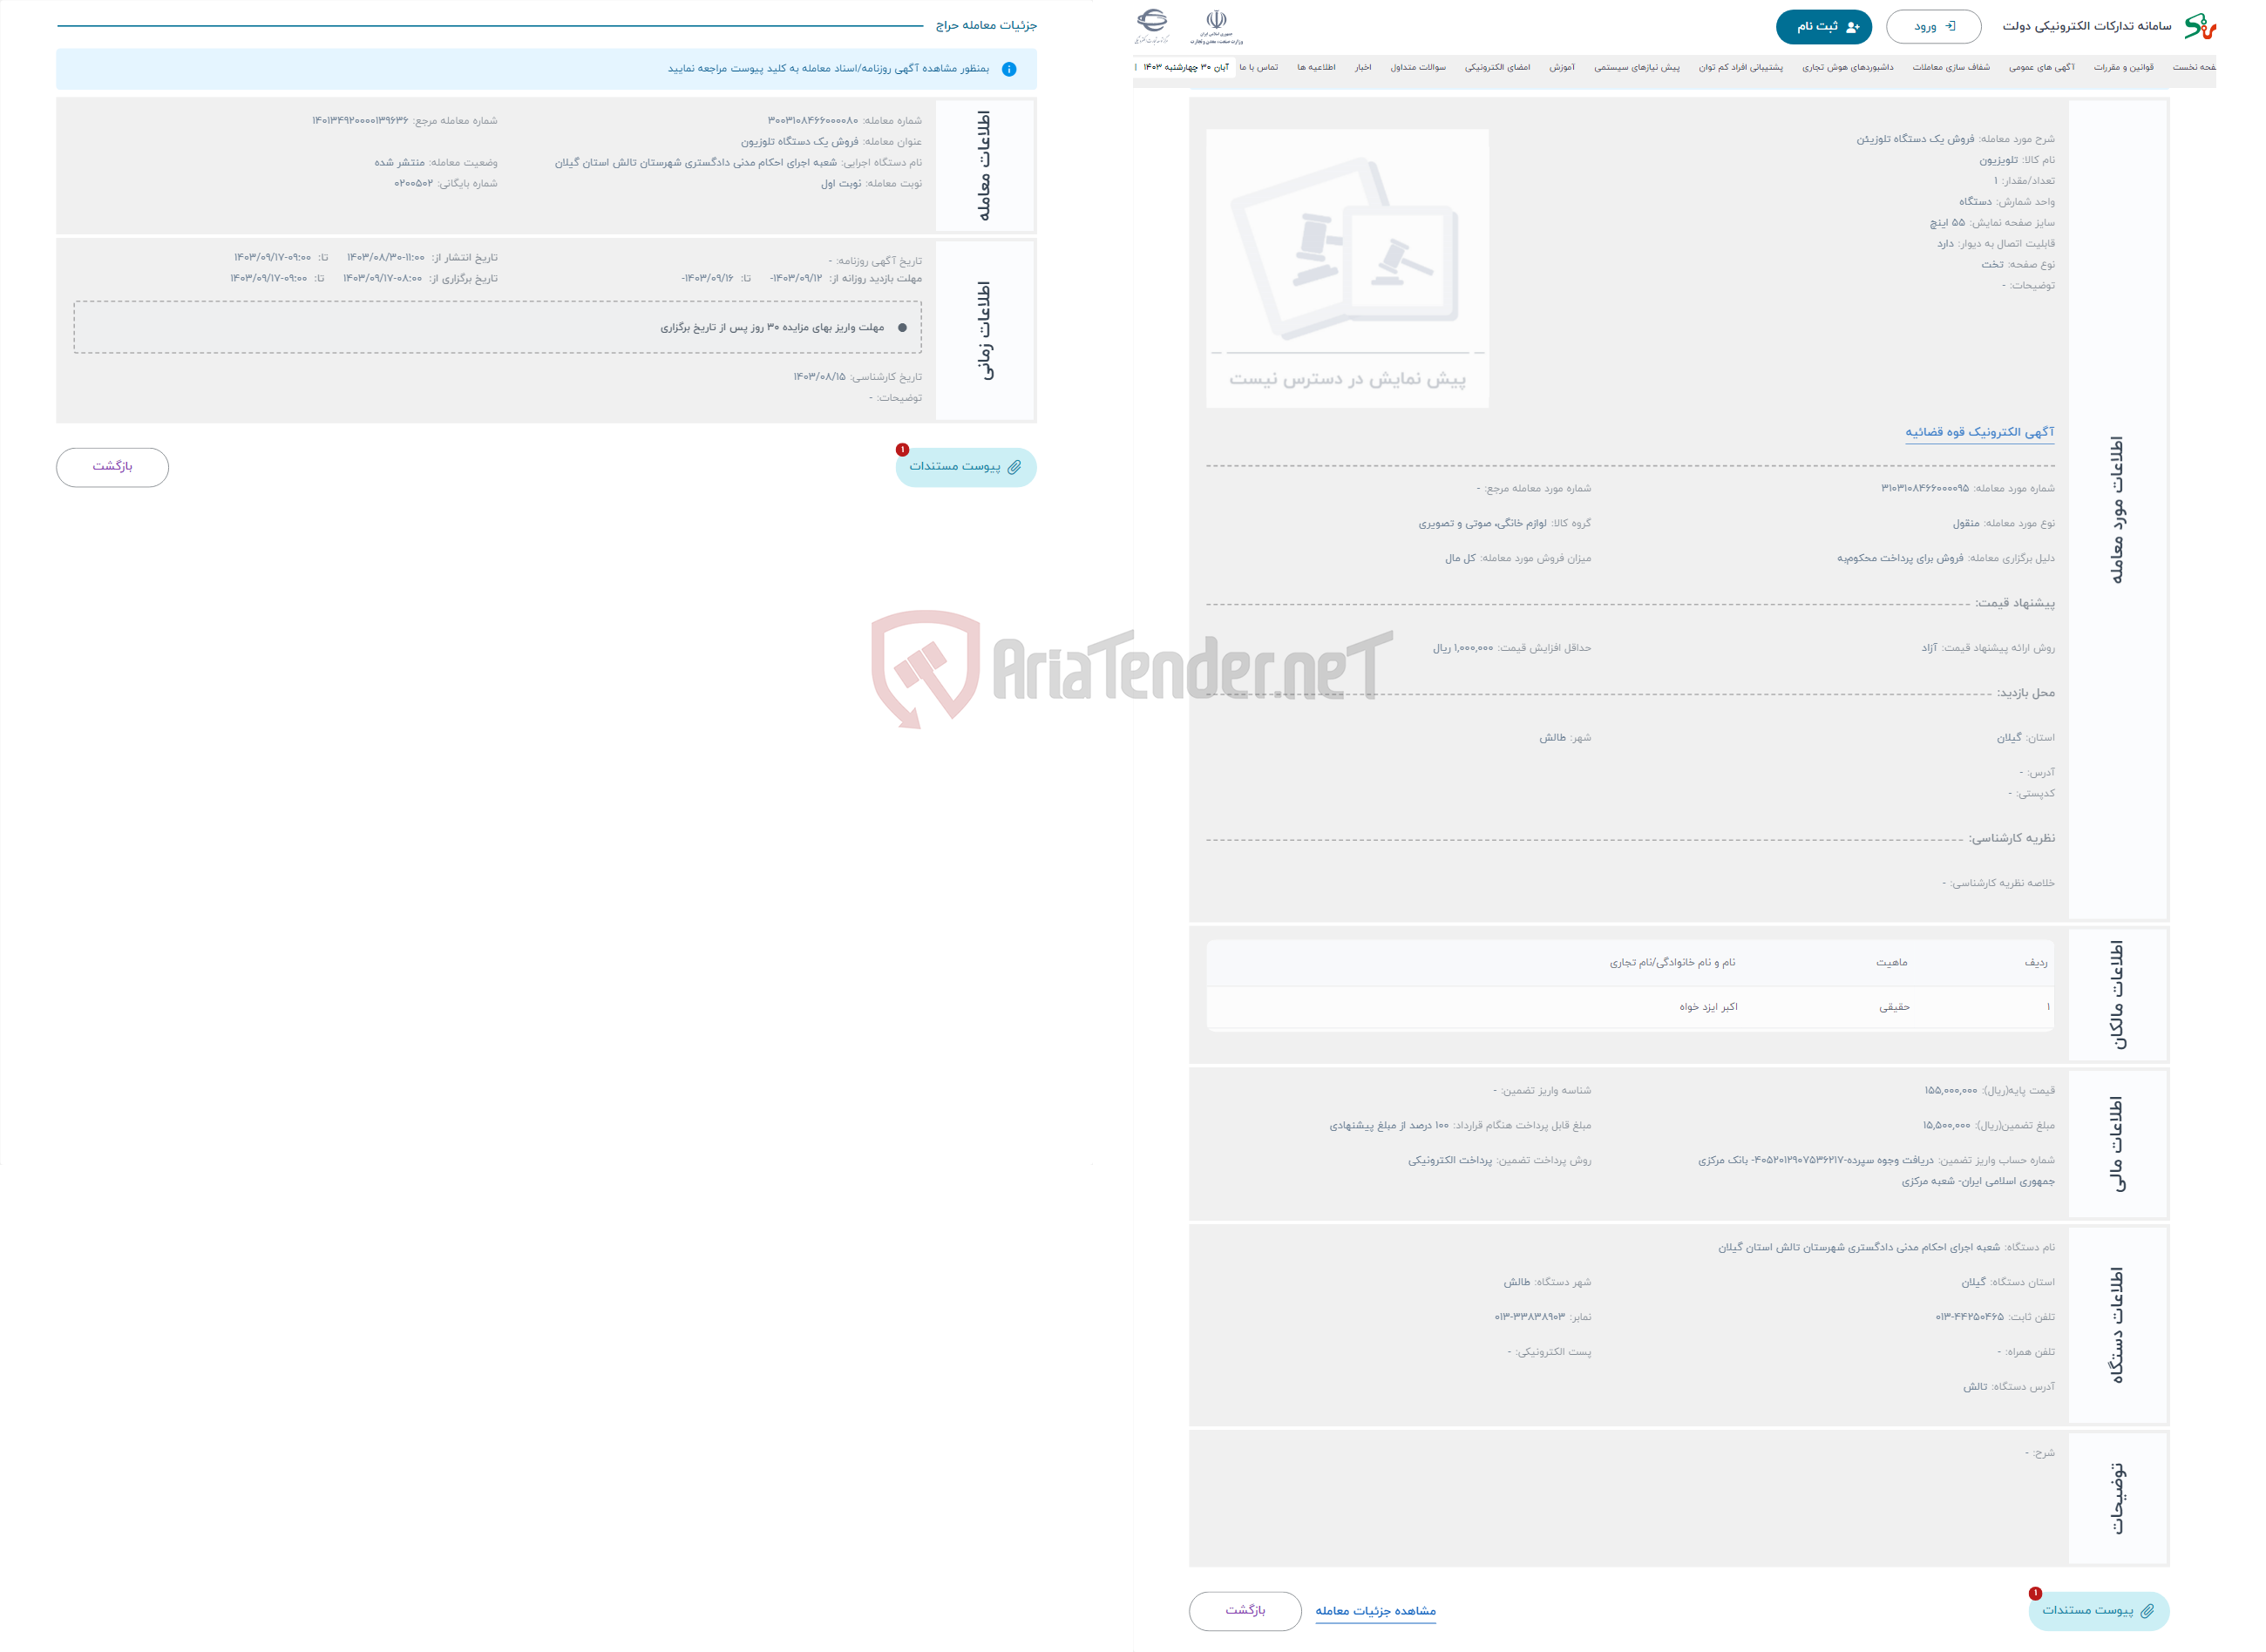Image resolution: width=2266 pixels, height=1652 pixels.
Task: Click the info notification icon on left panel
Action: click(1010, 69)
